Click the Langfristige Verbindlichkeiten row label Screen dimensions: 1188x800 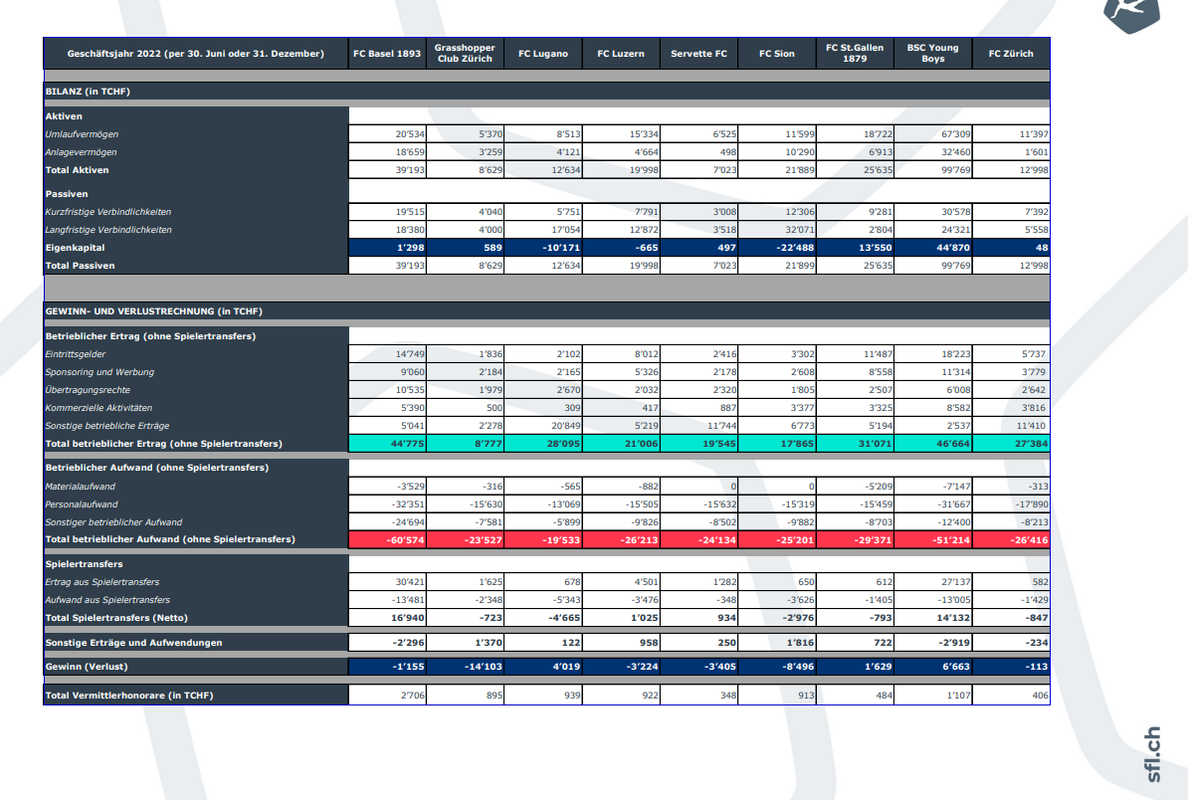108,230
